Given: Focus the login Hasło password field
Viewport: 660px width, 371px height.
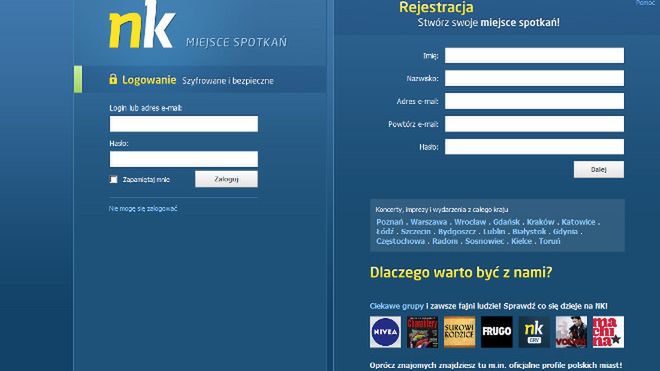Looking at the screenshot, I should (x=184, y=159).
